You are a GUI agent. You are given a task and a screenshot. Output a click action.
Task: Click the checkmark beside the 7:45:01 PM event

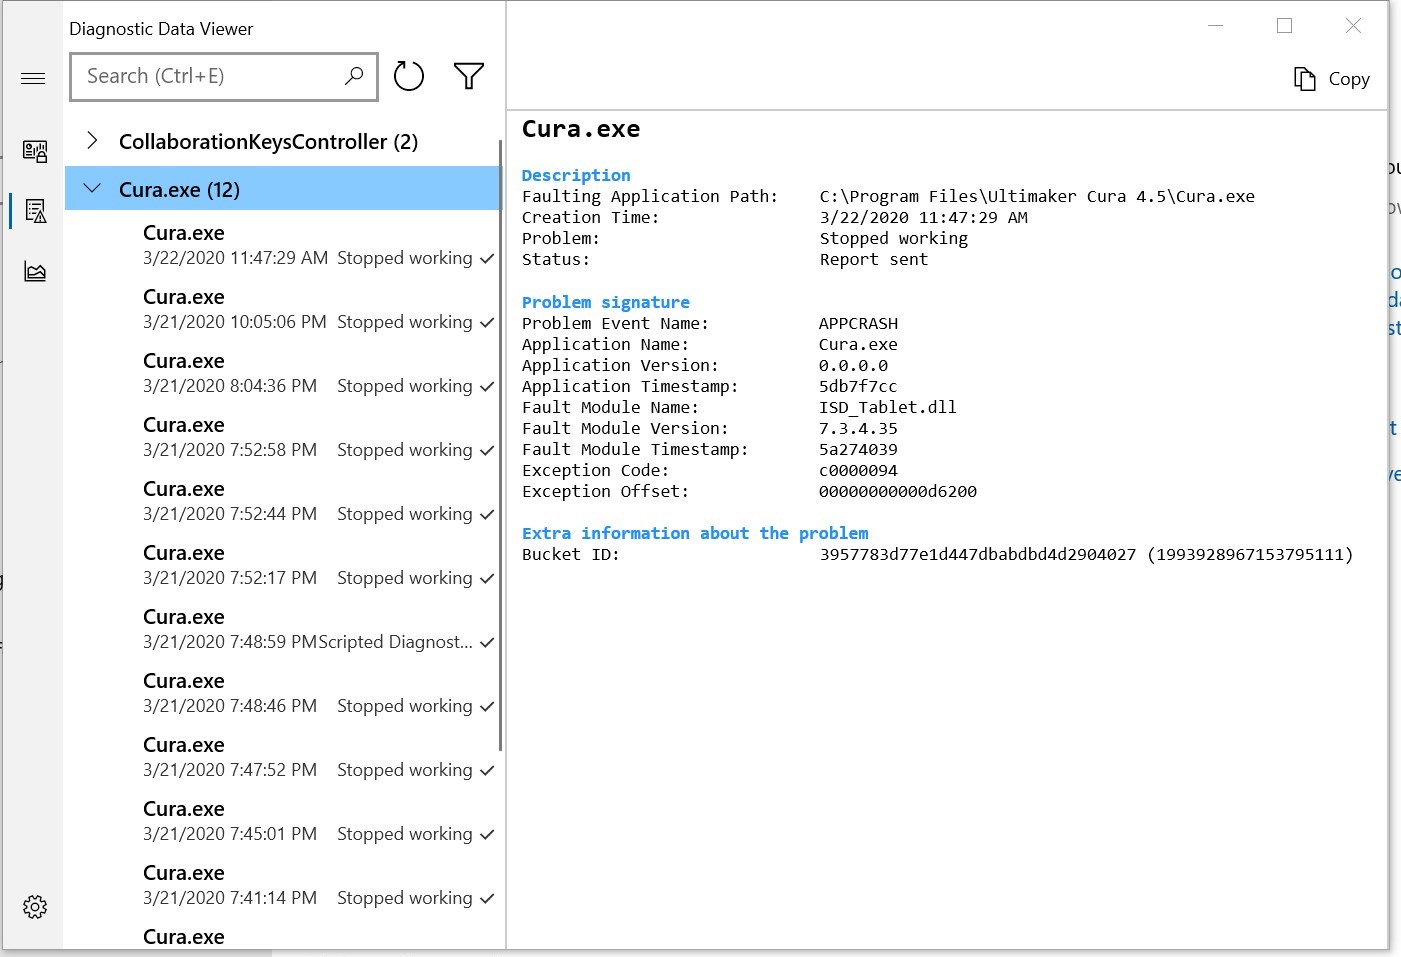click(x=487, y=833)
